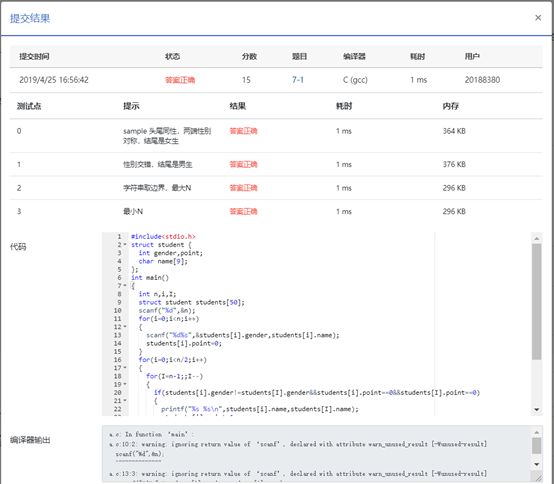Click test point 1 result text
The width and height of the screenshot is (554, 484).
(243, 164)
